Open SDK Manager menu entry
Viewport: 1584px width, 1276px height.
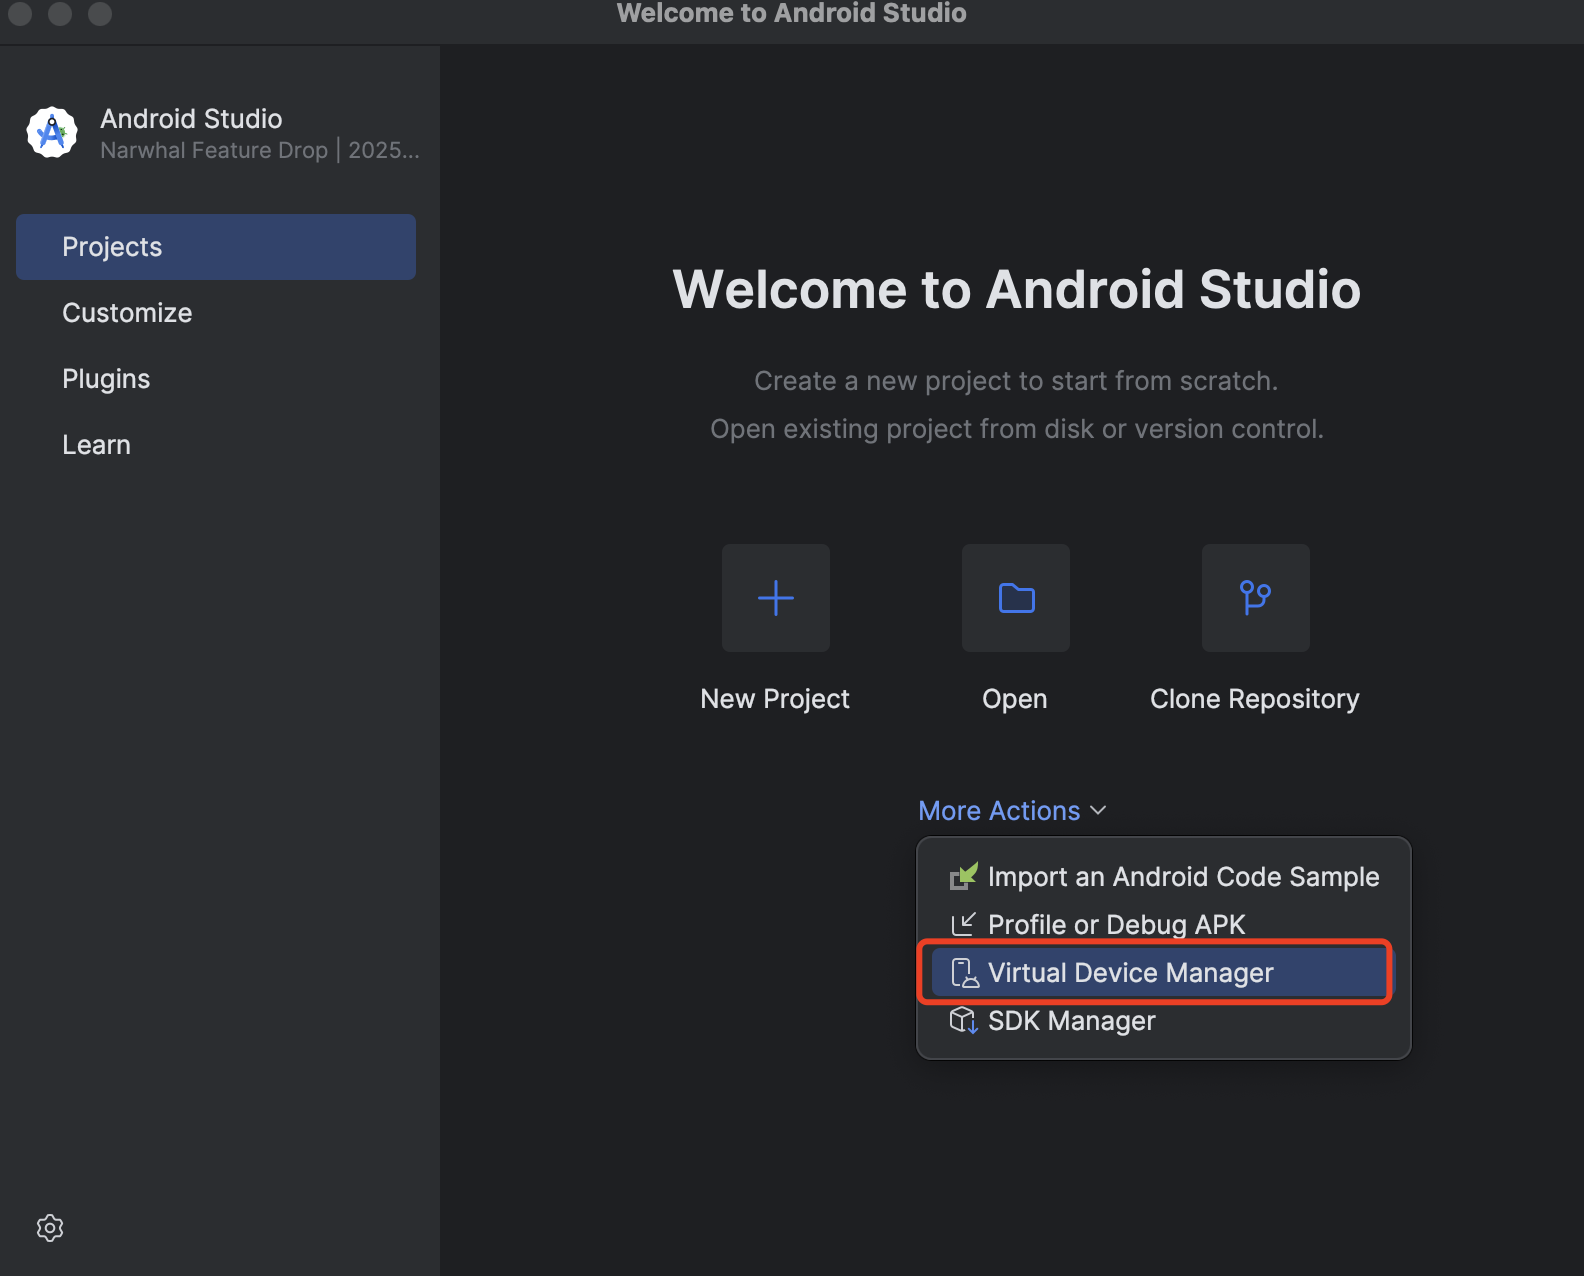pyautogui.click(x=1163, y=1021)
